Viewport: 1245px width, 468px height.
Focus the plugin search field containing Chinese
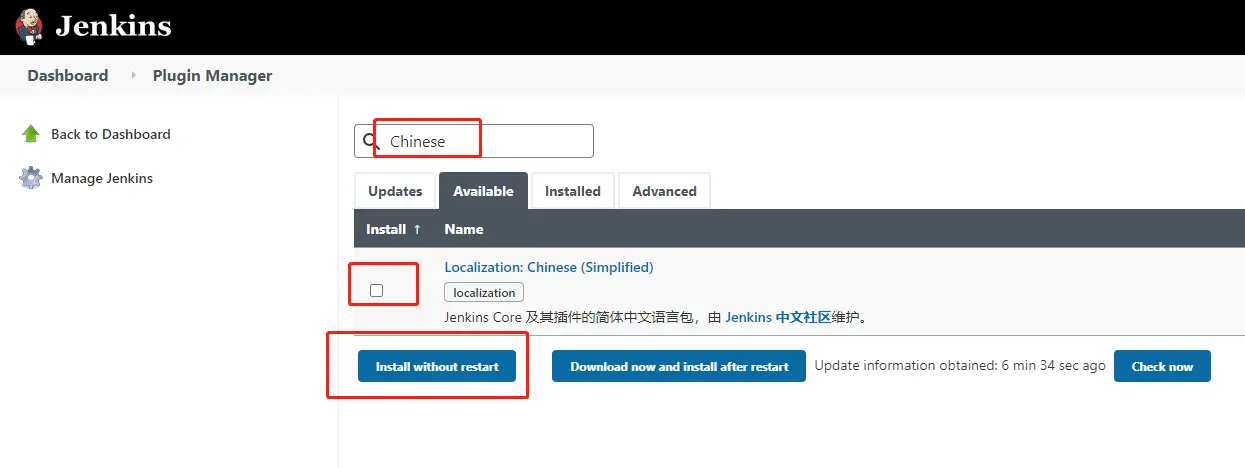[474, 141]
